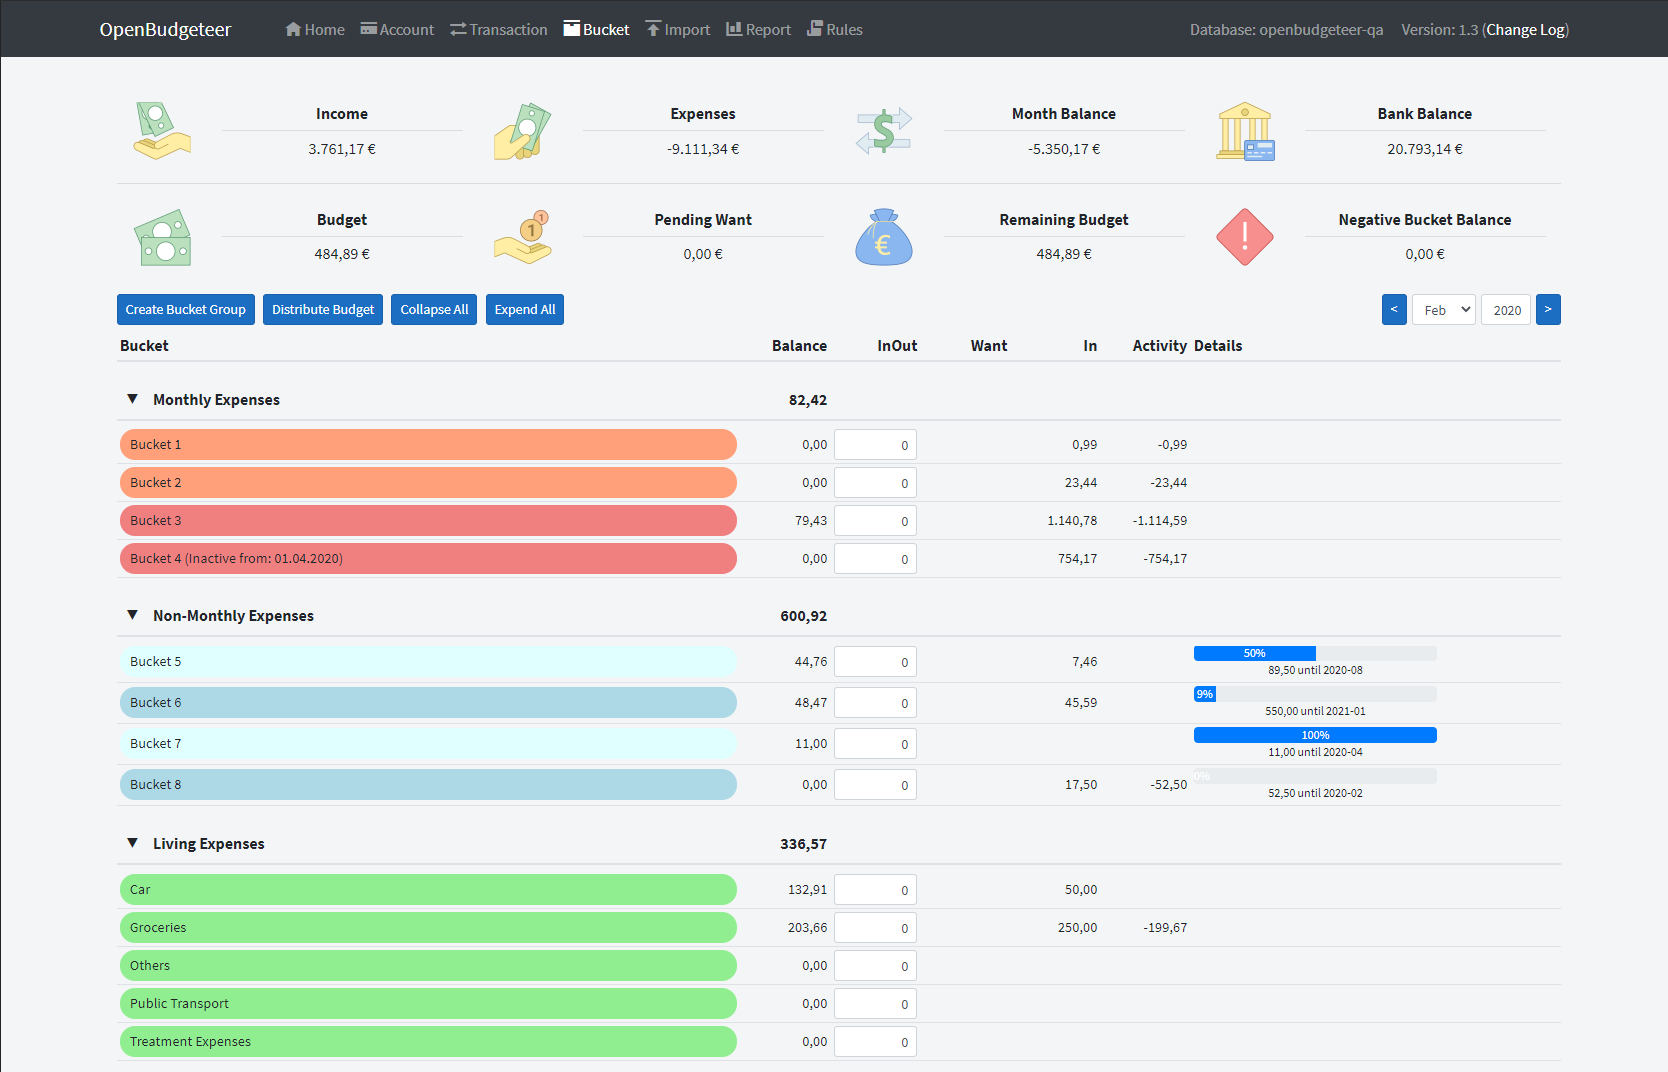Viewport: 1668px width, 1072px height.
Task: Collapse the Monthly Expenses group
Action: [132, 399]
